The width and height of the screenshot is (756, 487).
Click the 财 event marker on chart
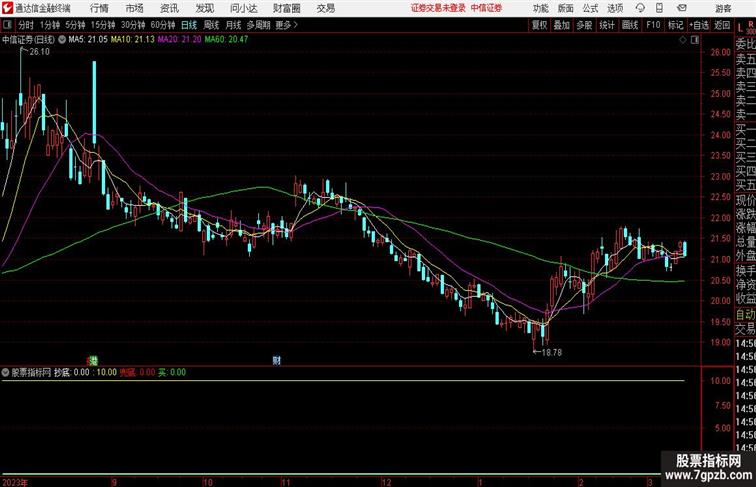276,360
